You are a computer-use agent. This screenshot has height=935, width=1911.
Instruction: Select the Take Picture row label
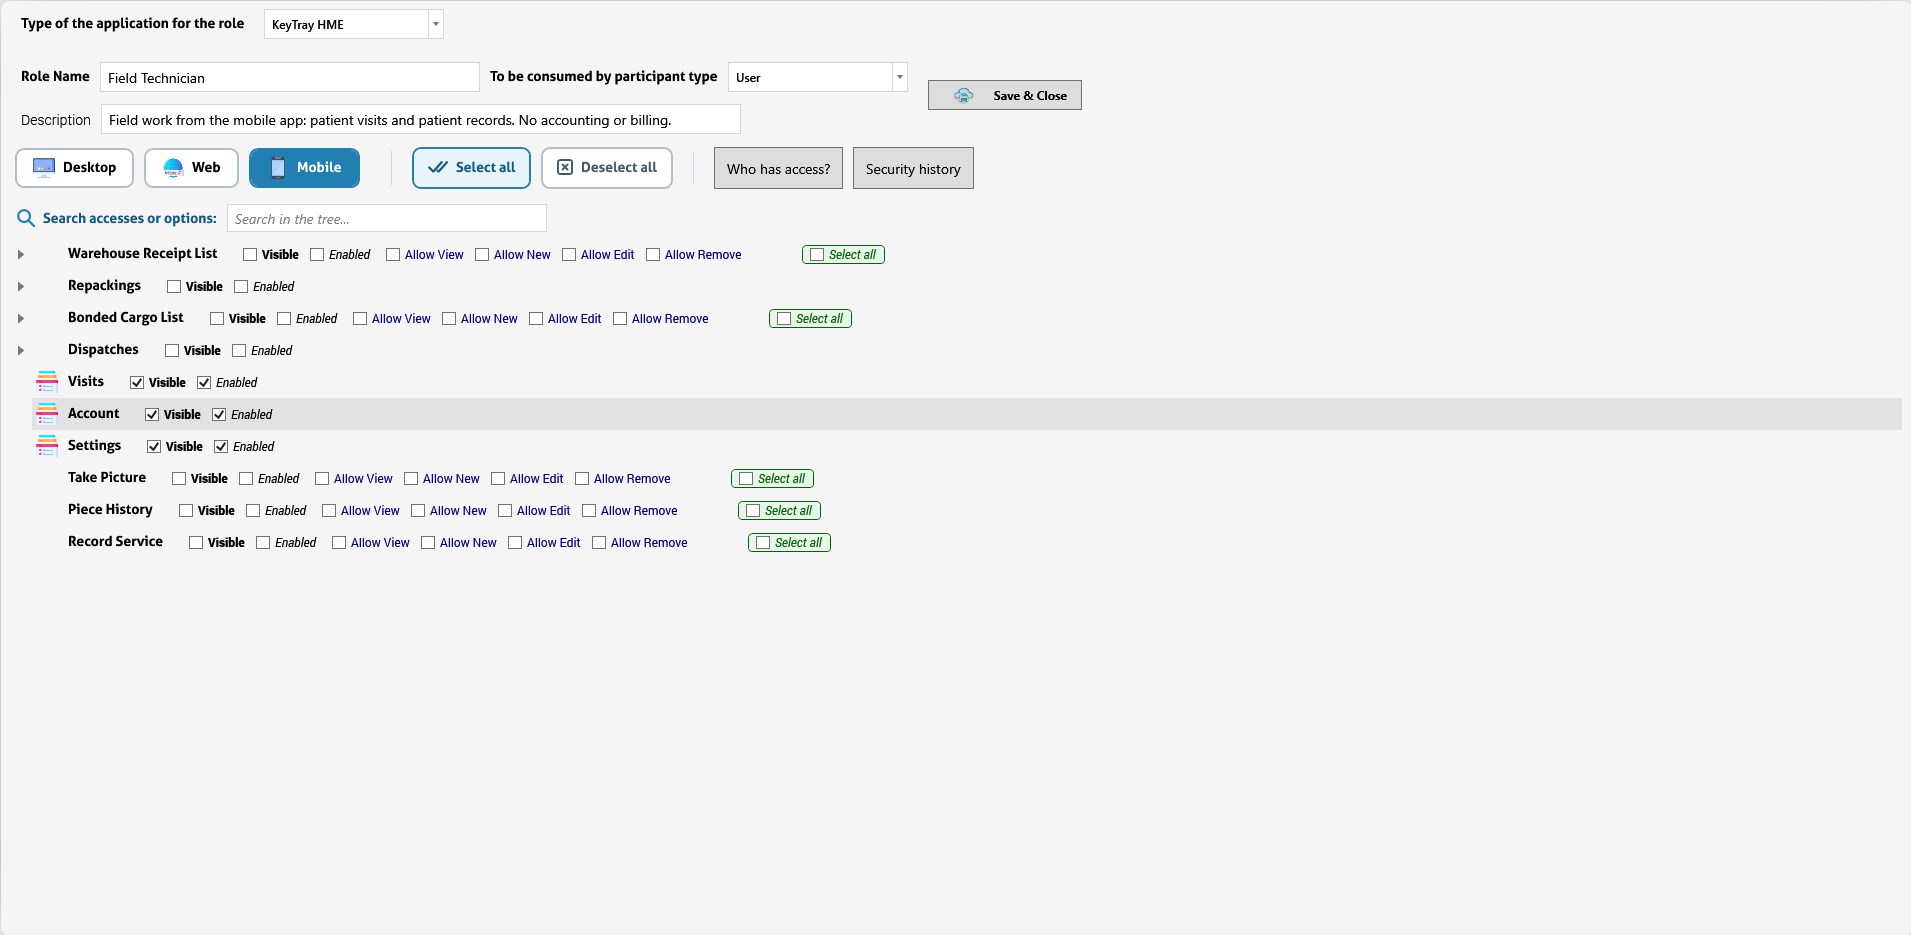107,478
